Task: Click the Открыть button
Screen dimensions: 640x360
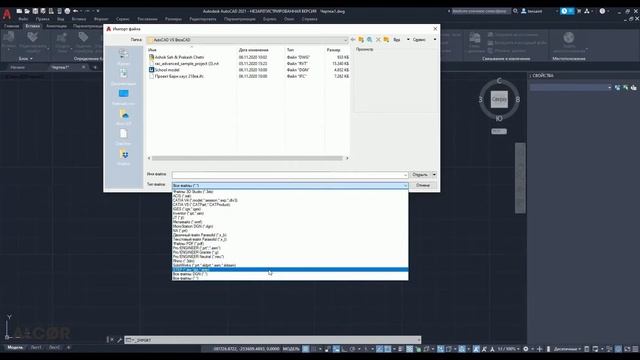Action: pyautogui.click(x=420, y=175)
